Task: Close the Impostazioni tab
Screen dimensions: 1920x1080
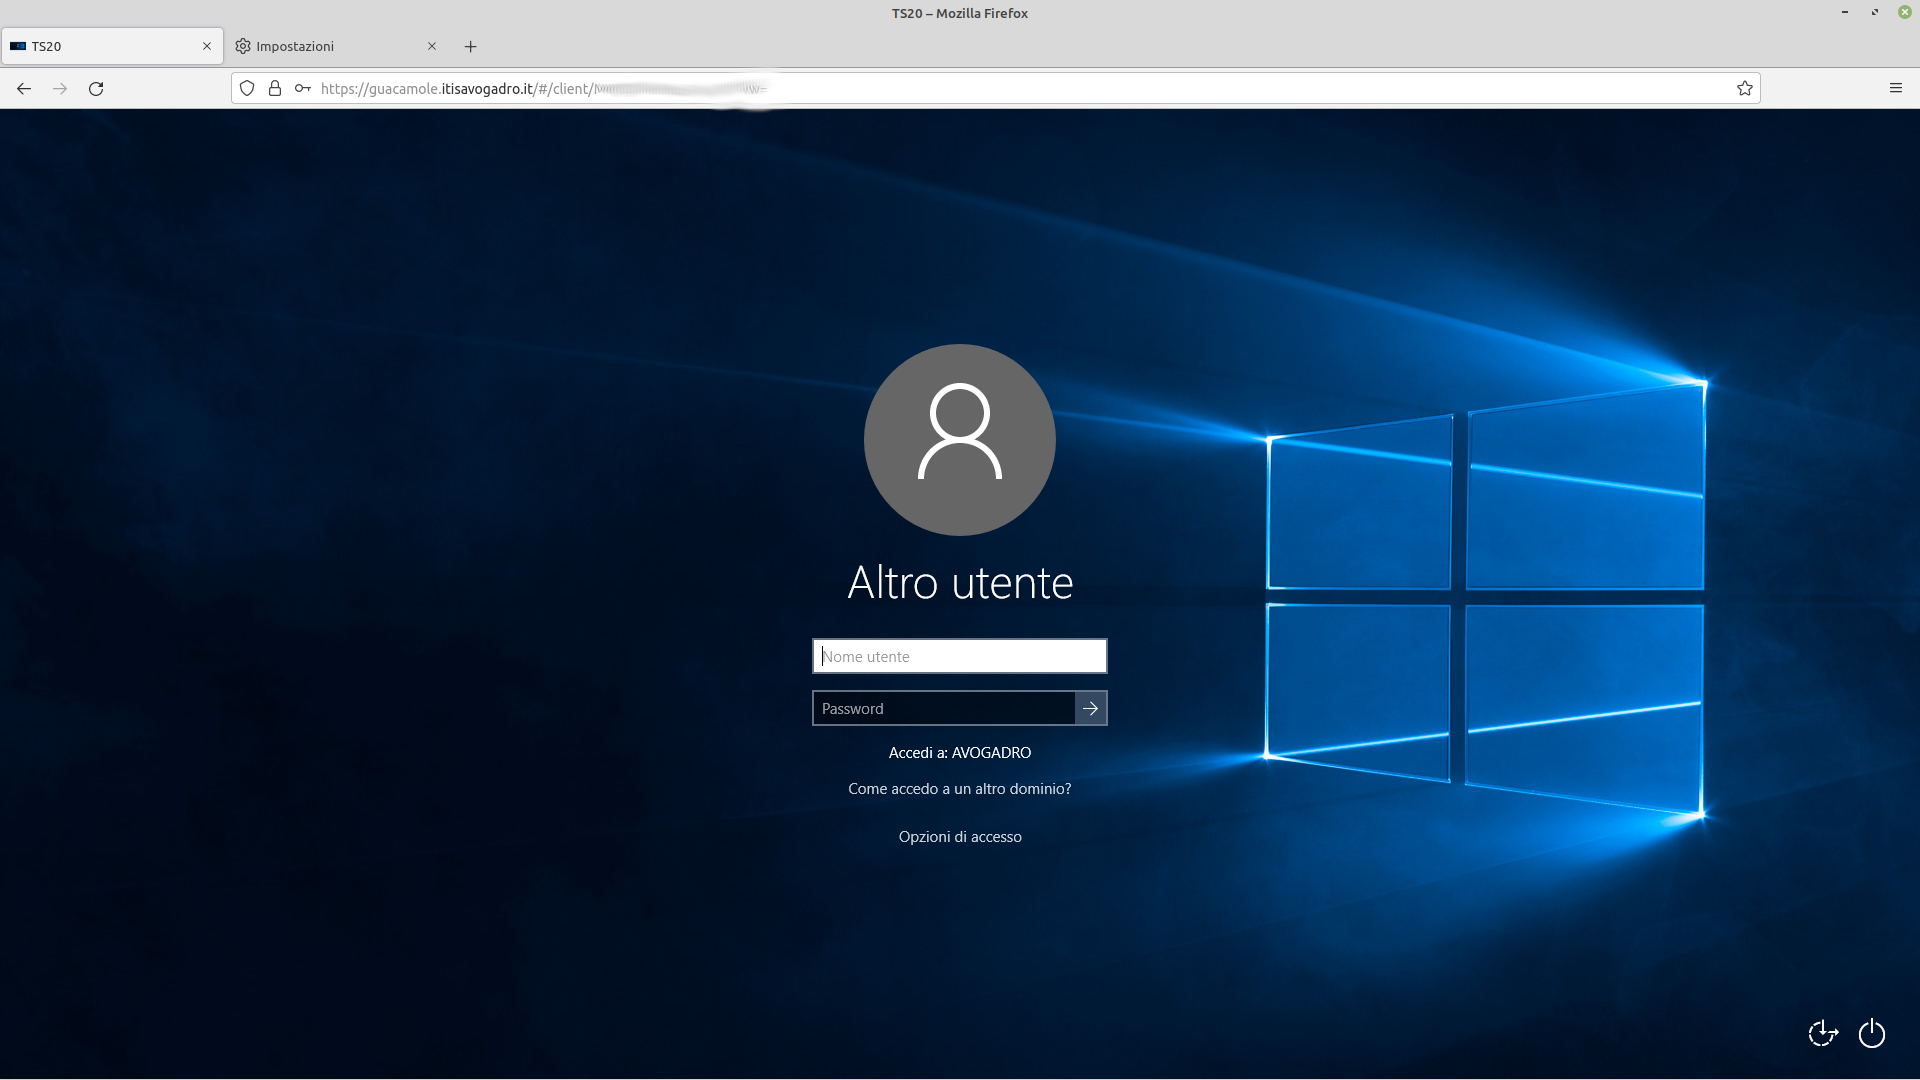Action: (x=432, y=46)
